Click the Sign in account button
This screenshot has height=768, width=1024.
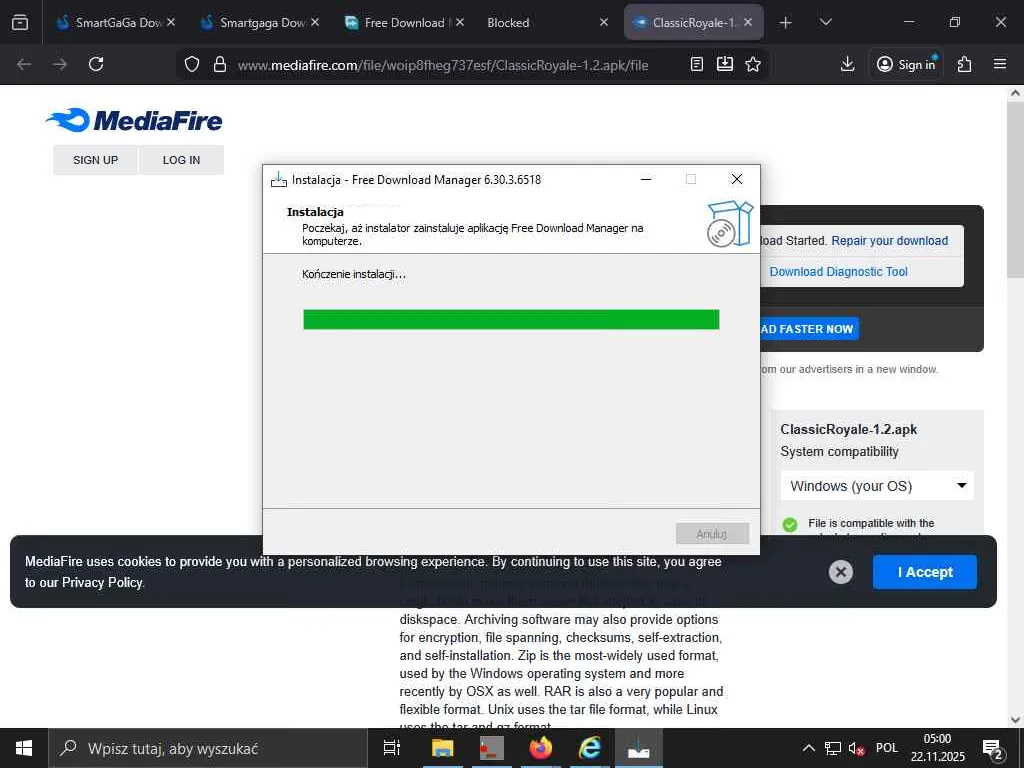(906, 64)
